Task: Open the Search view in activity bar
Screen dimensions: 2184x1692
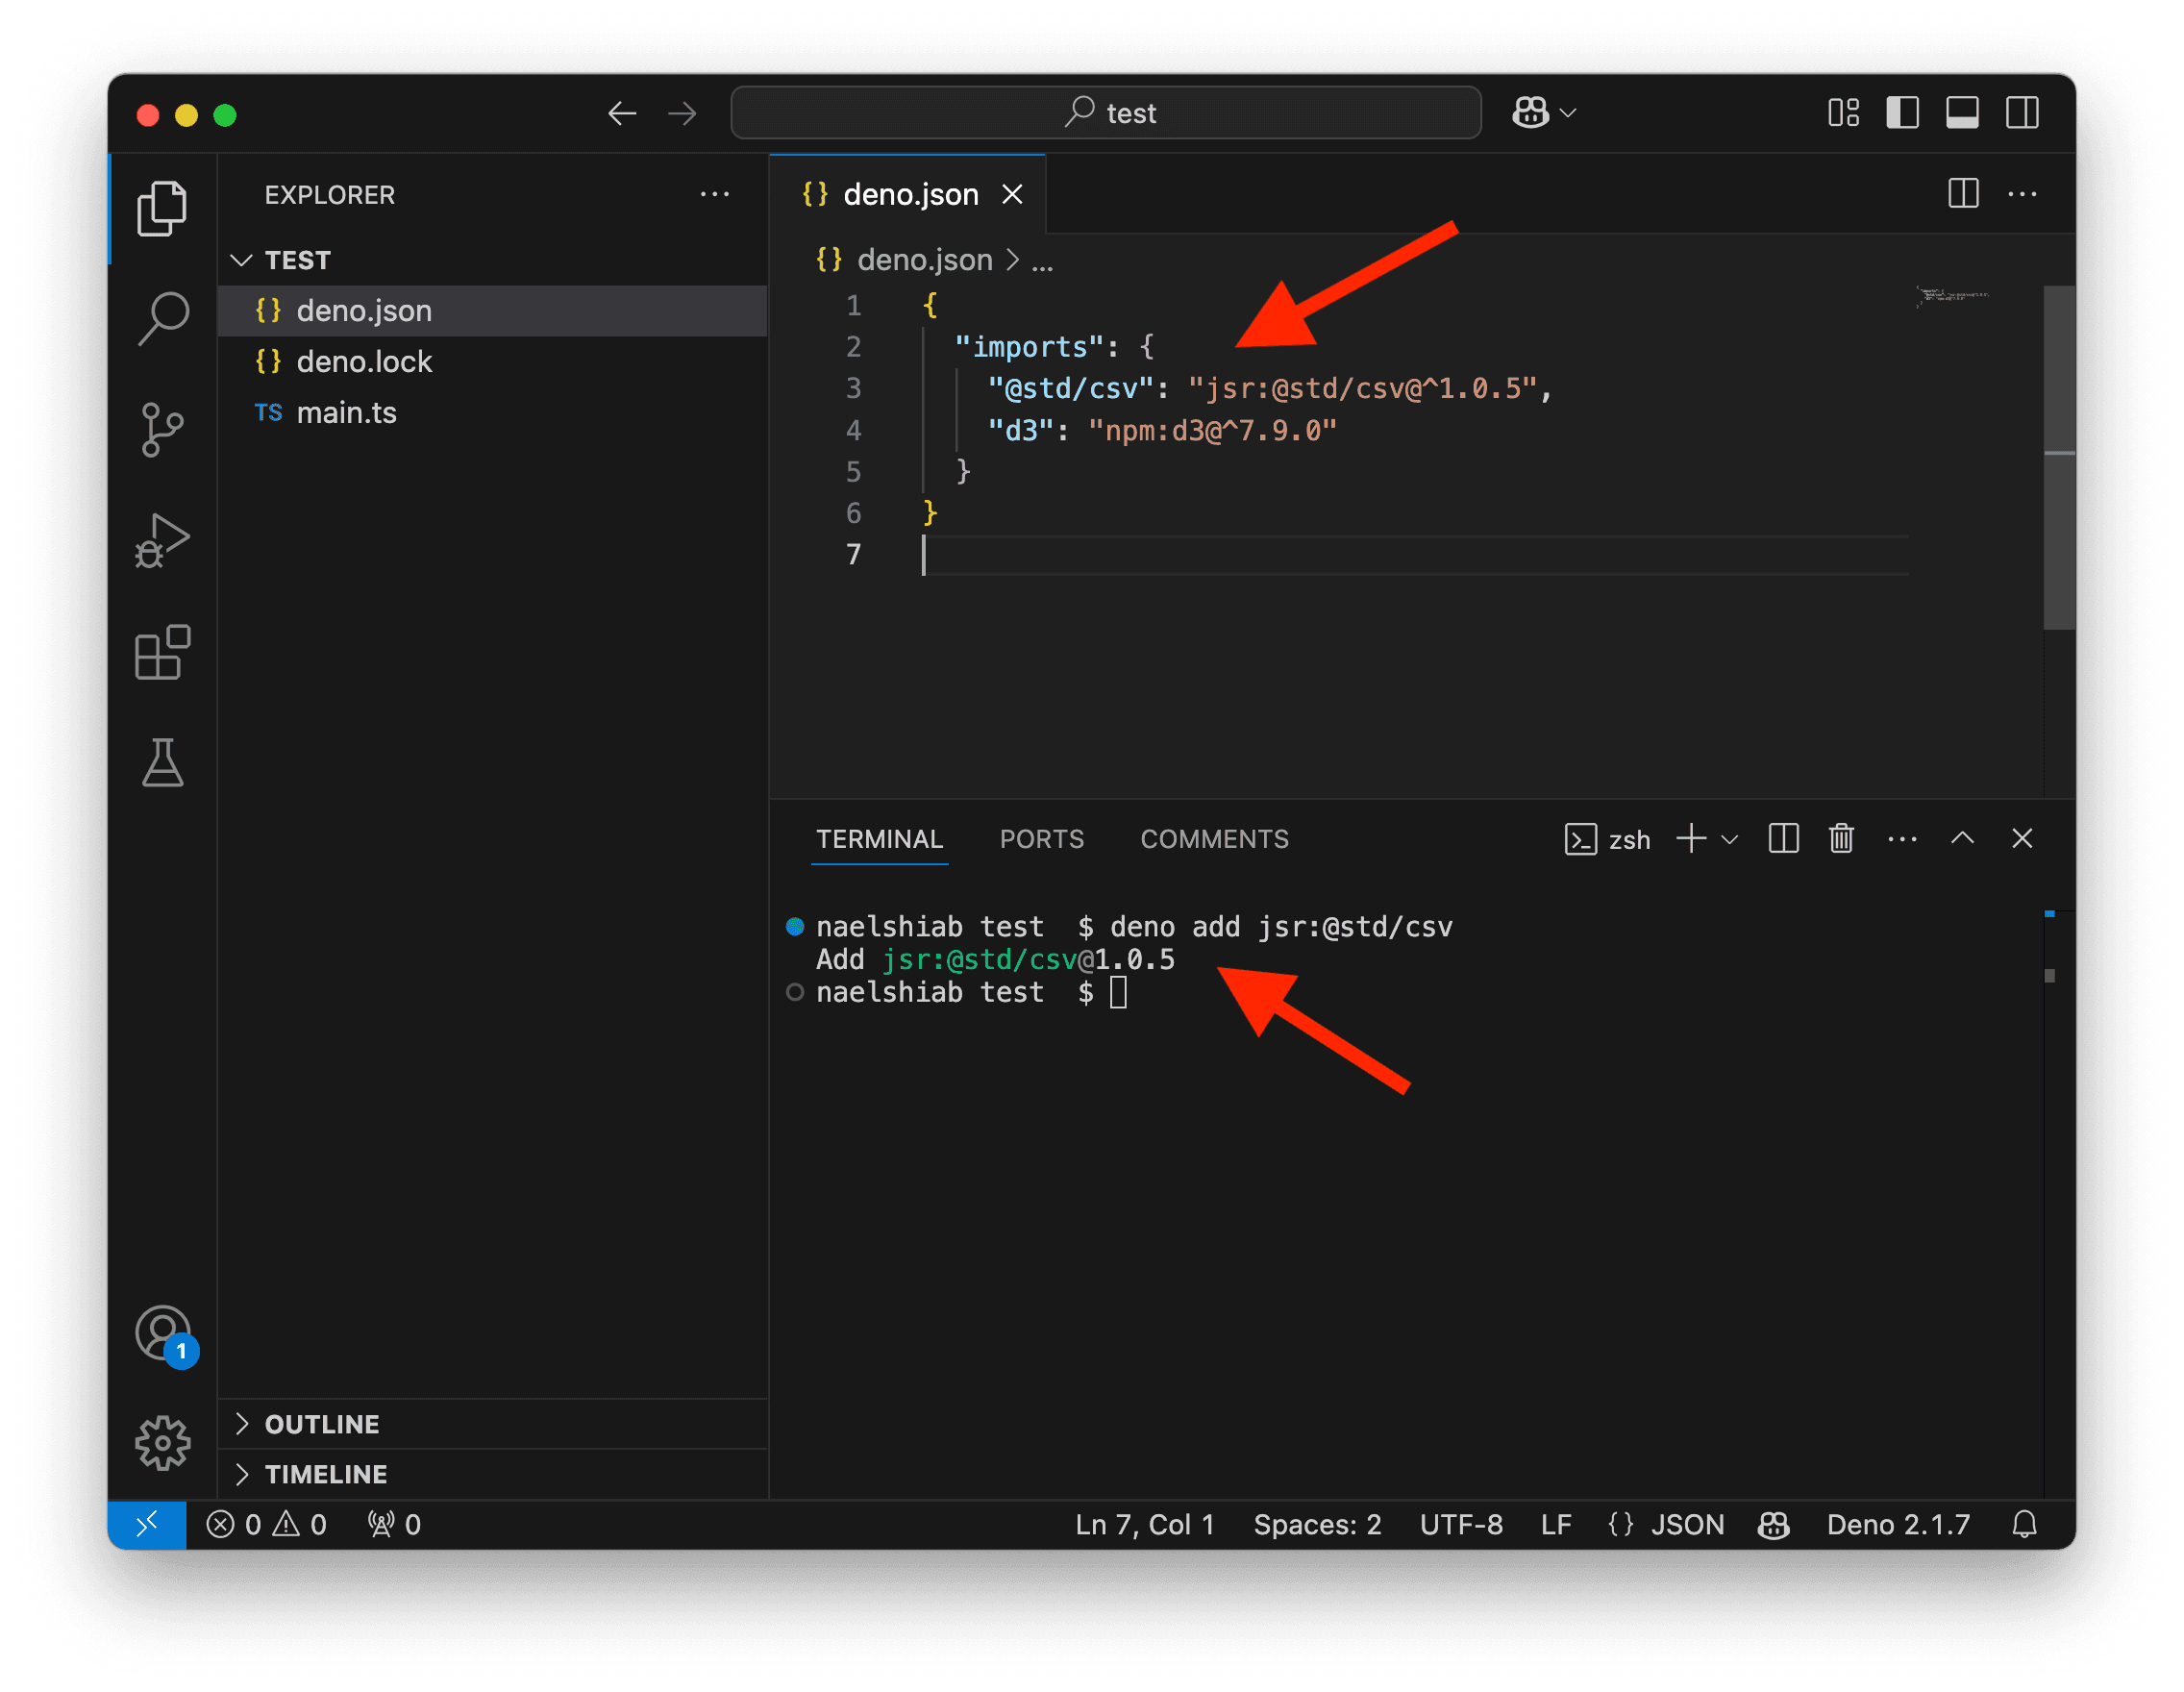Action: [x=162, y=319]
